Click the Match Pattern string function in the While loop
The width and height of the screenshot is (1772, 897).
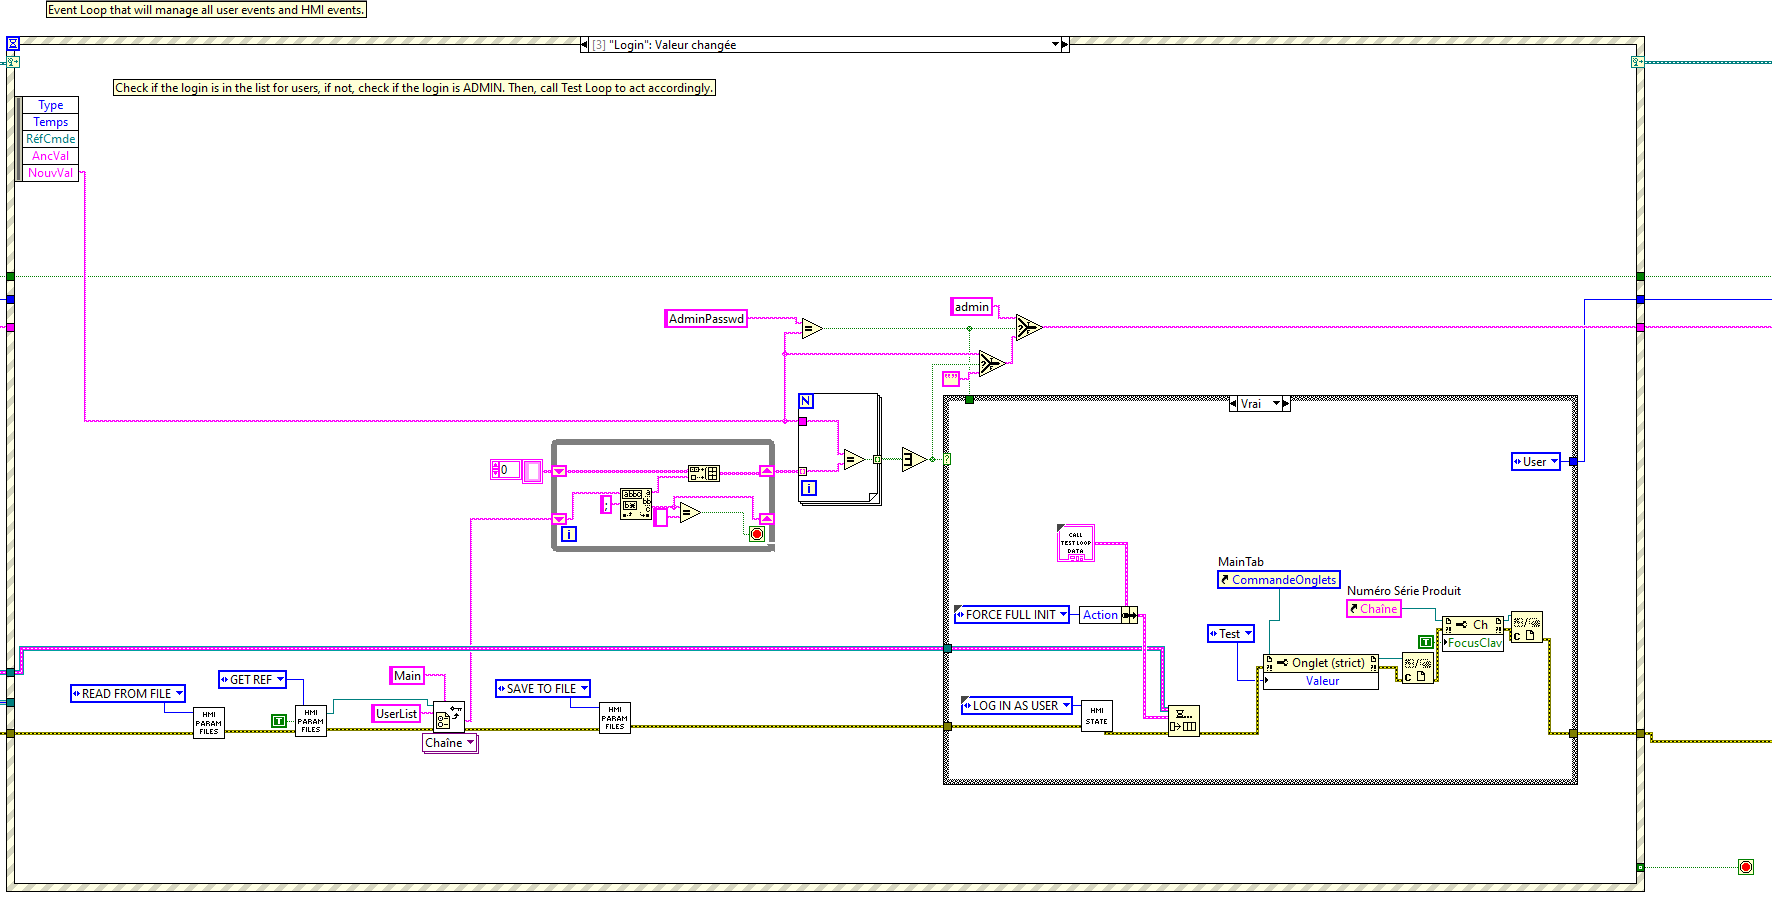coord(636,504)
